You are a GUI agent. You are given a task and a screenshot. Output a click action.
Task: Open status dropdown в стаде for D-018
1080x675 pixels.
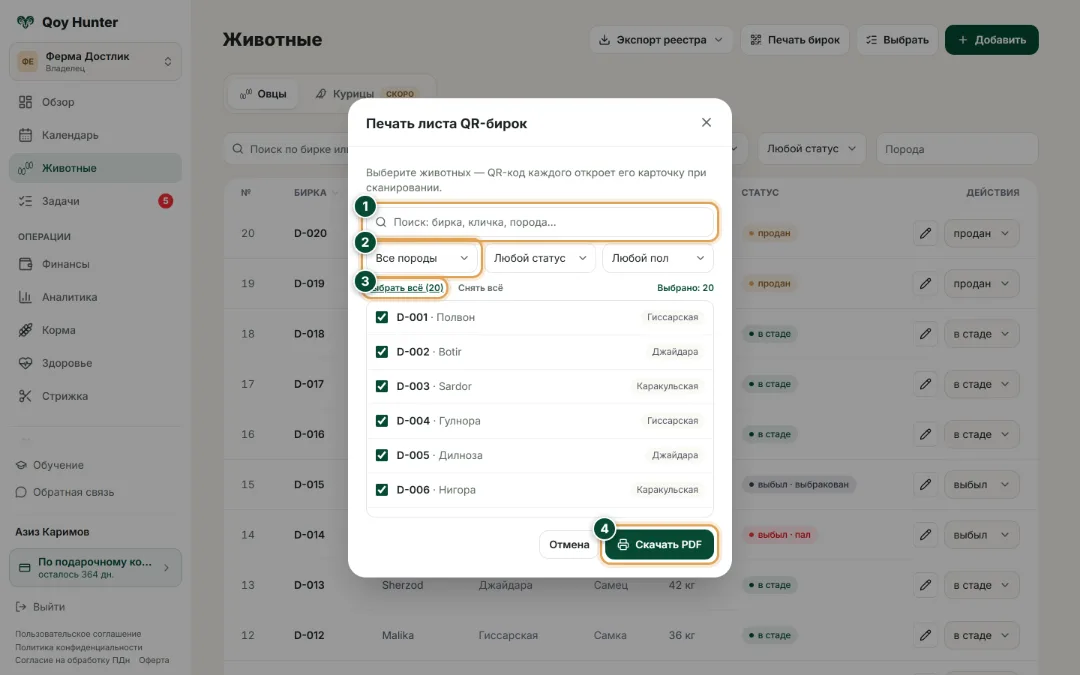(x=981, y=334)
